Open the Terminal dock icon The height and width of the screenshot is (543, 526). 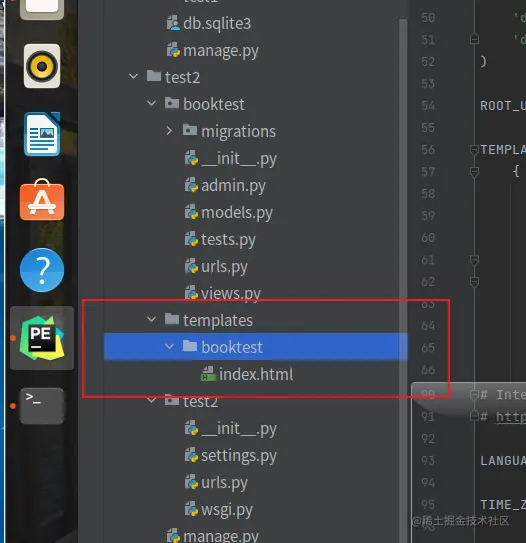click(x=42, y=406)
